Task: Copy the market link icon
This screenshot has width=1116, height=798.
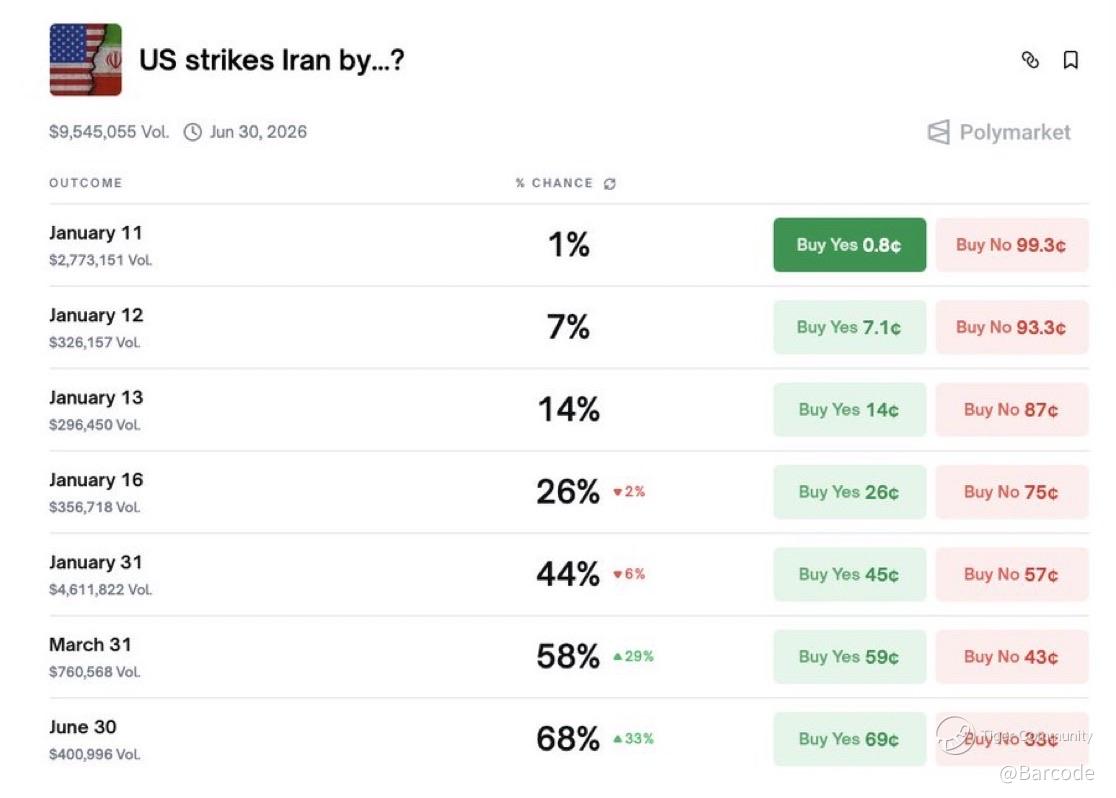Action: [x=1030, y=60]
